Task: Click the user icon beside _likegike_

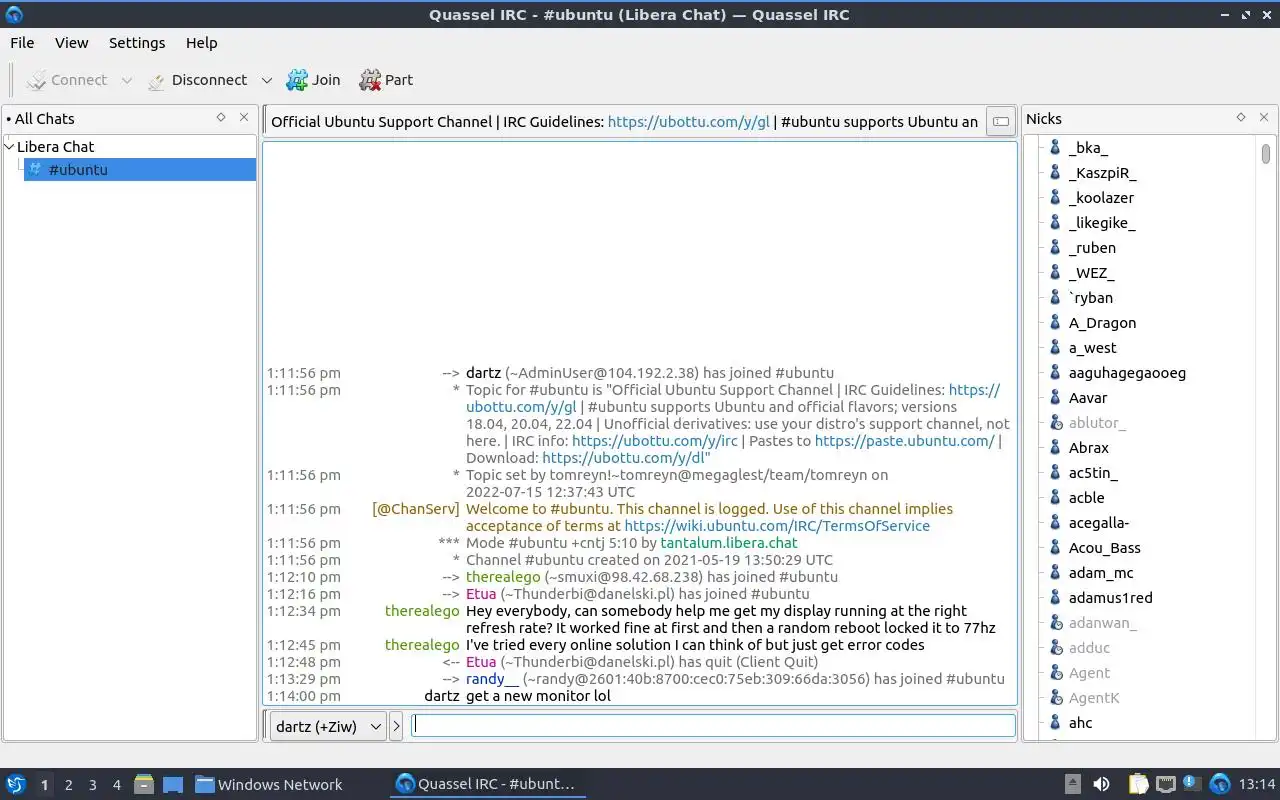Action: point(1055,223)
